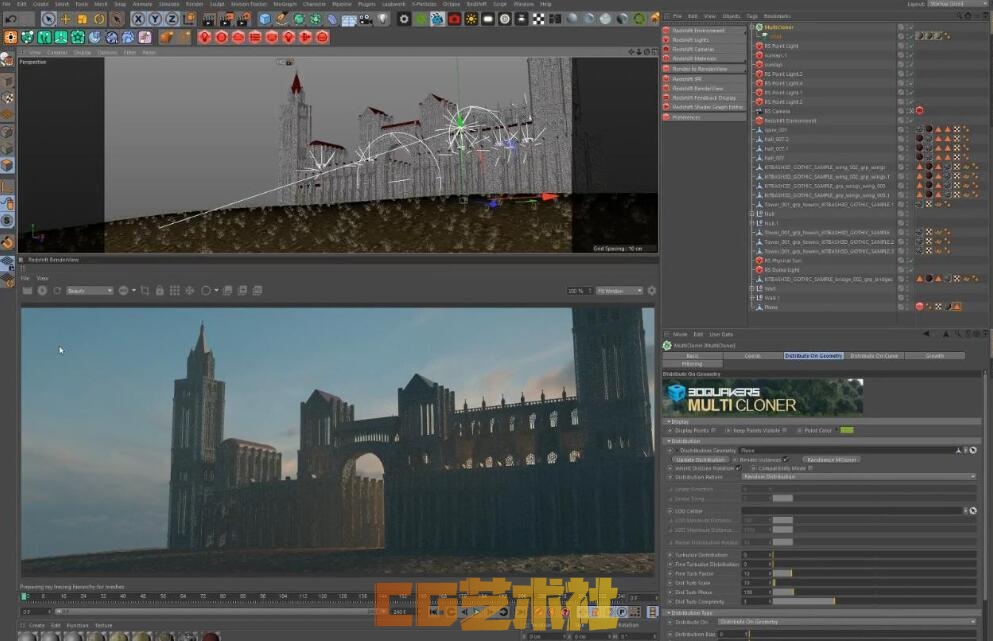This screenshot has height=641, width=993.
Task: Click the Redshift Environment button
Action: point(704,30)
